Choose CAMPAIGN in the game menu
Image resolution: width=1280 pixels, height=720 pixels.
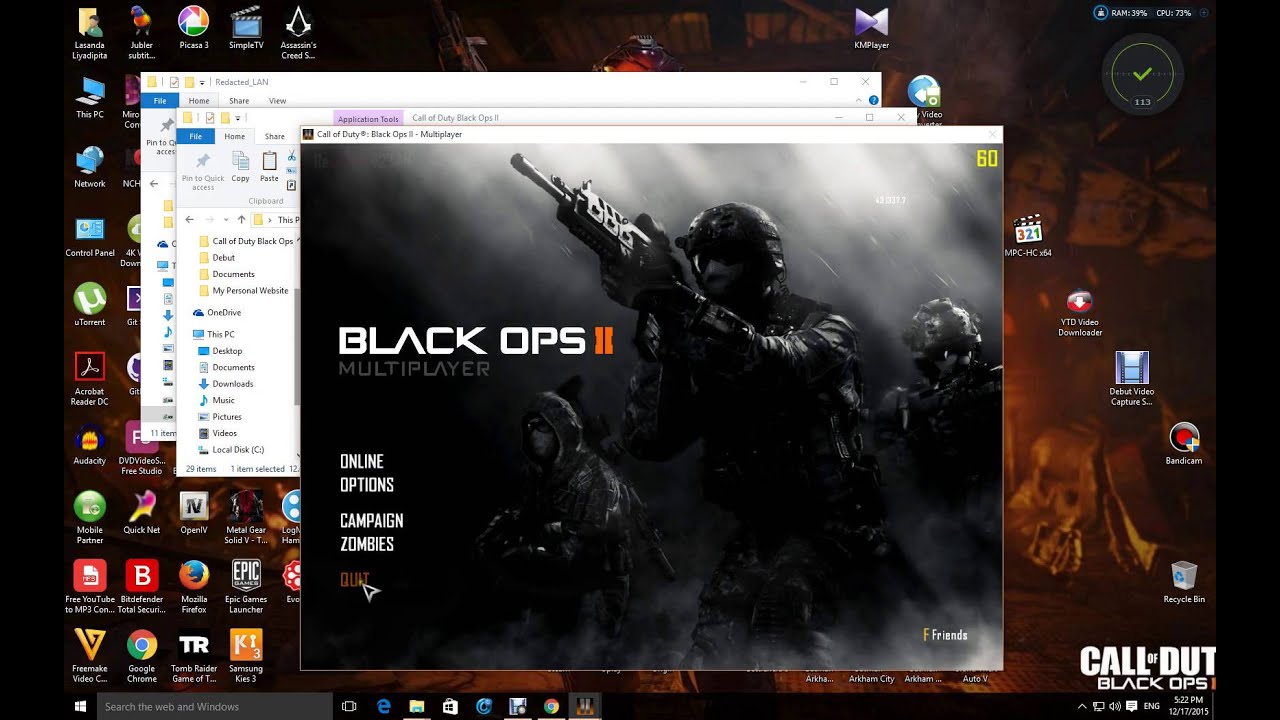(372, 521)
